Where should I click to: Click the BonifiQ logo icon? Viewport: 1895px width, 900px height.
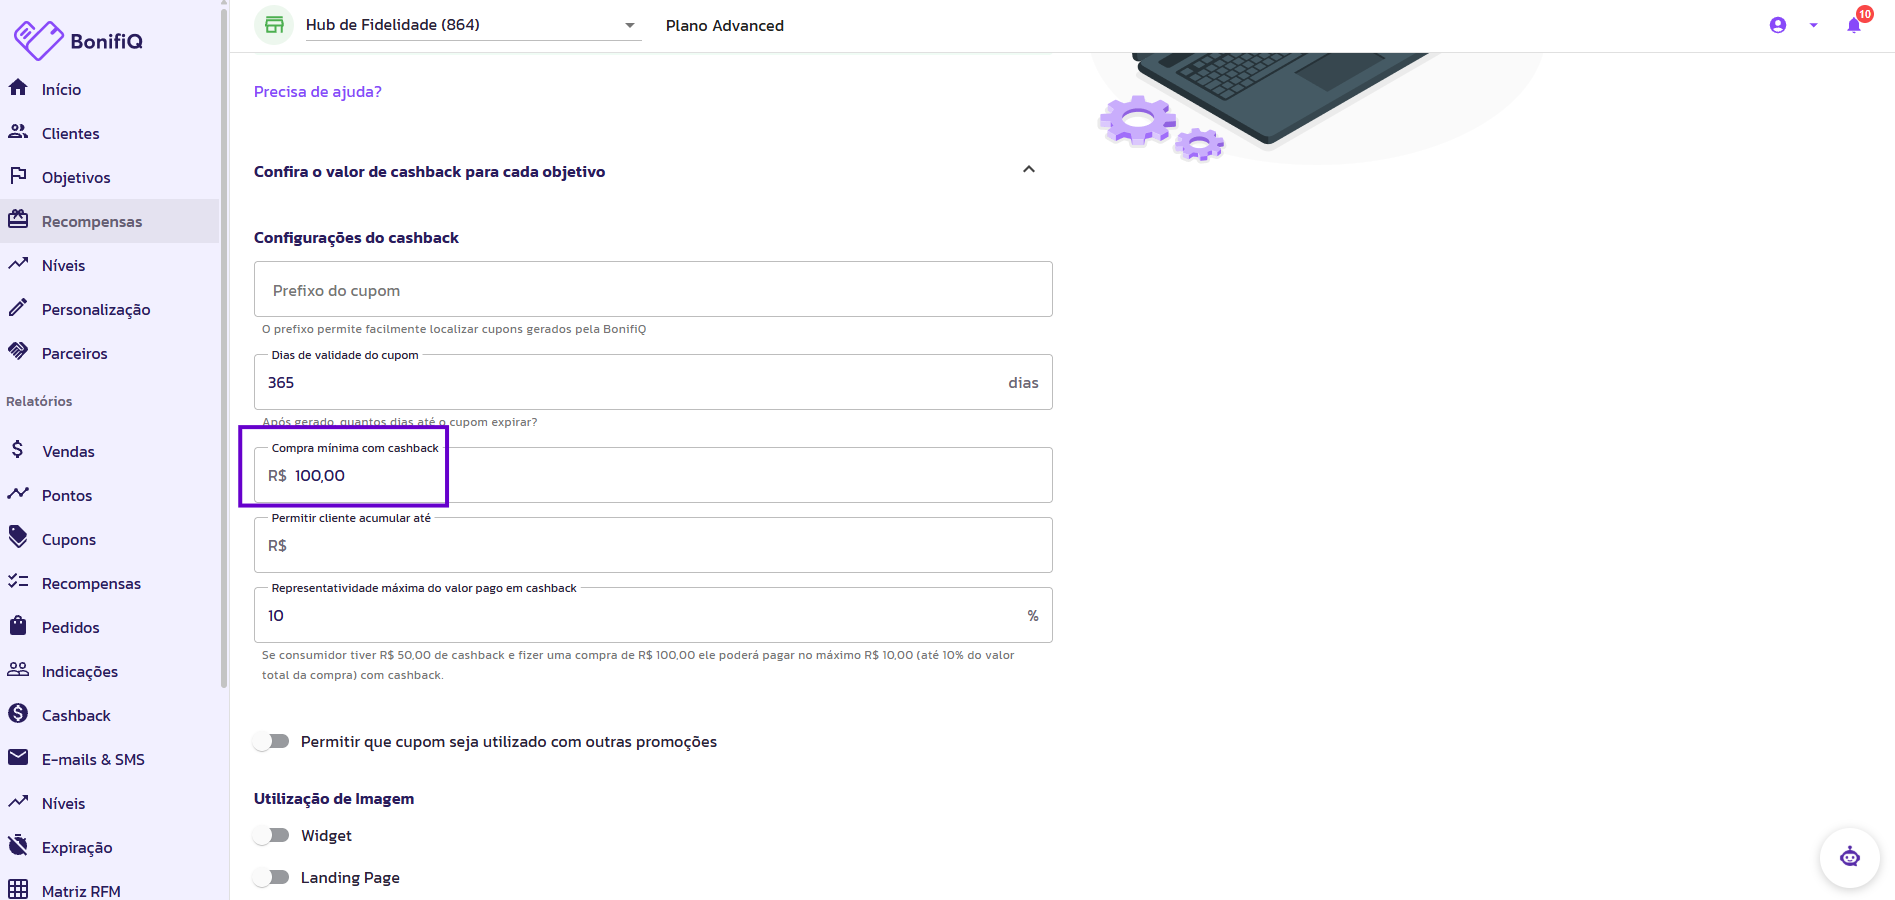coord(38,40)
